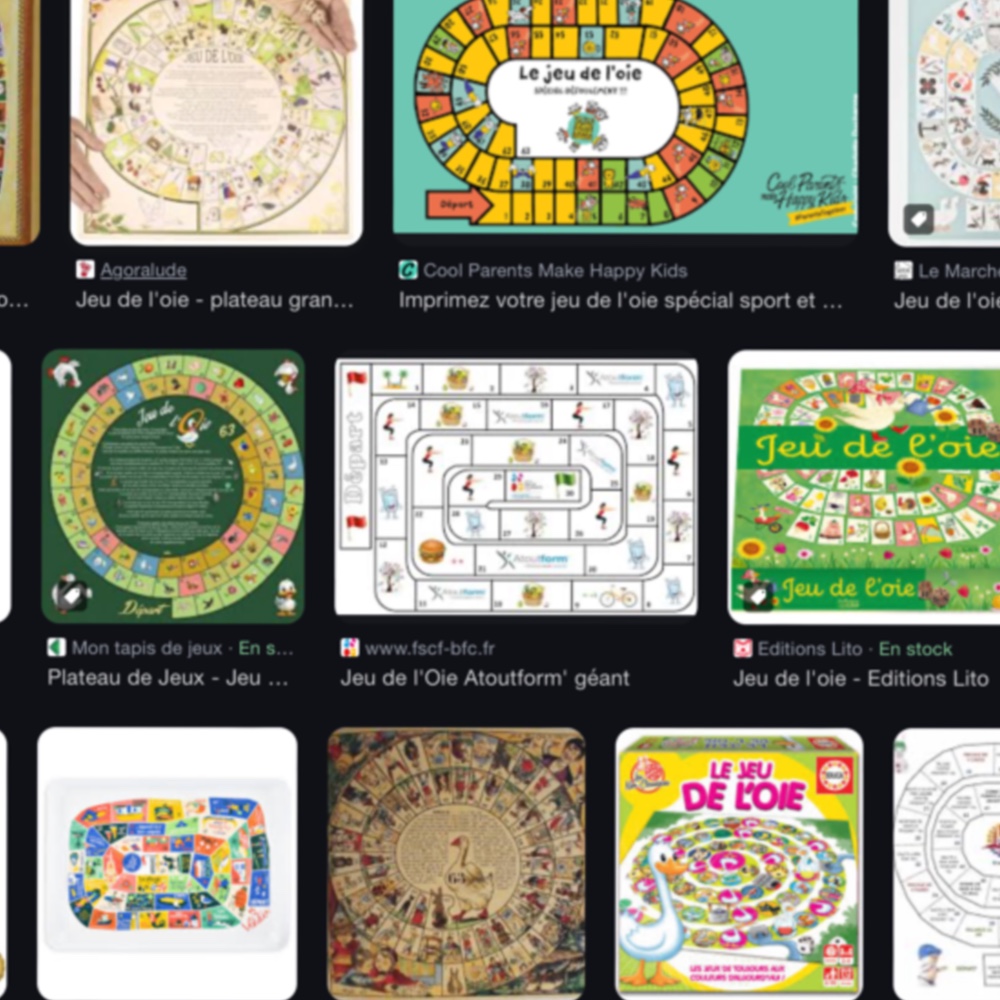Open the sport special jeu de l'oie thumbnail

point(625,117)
